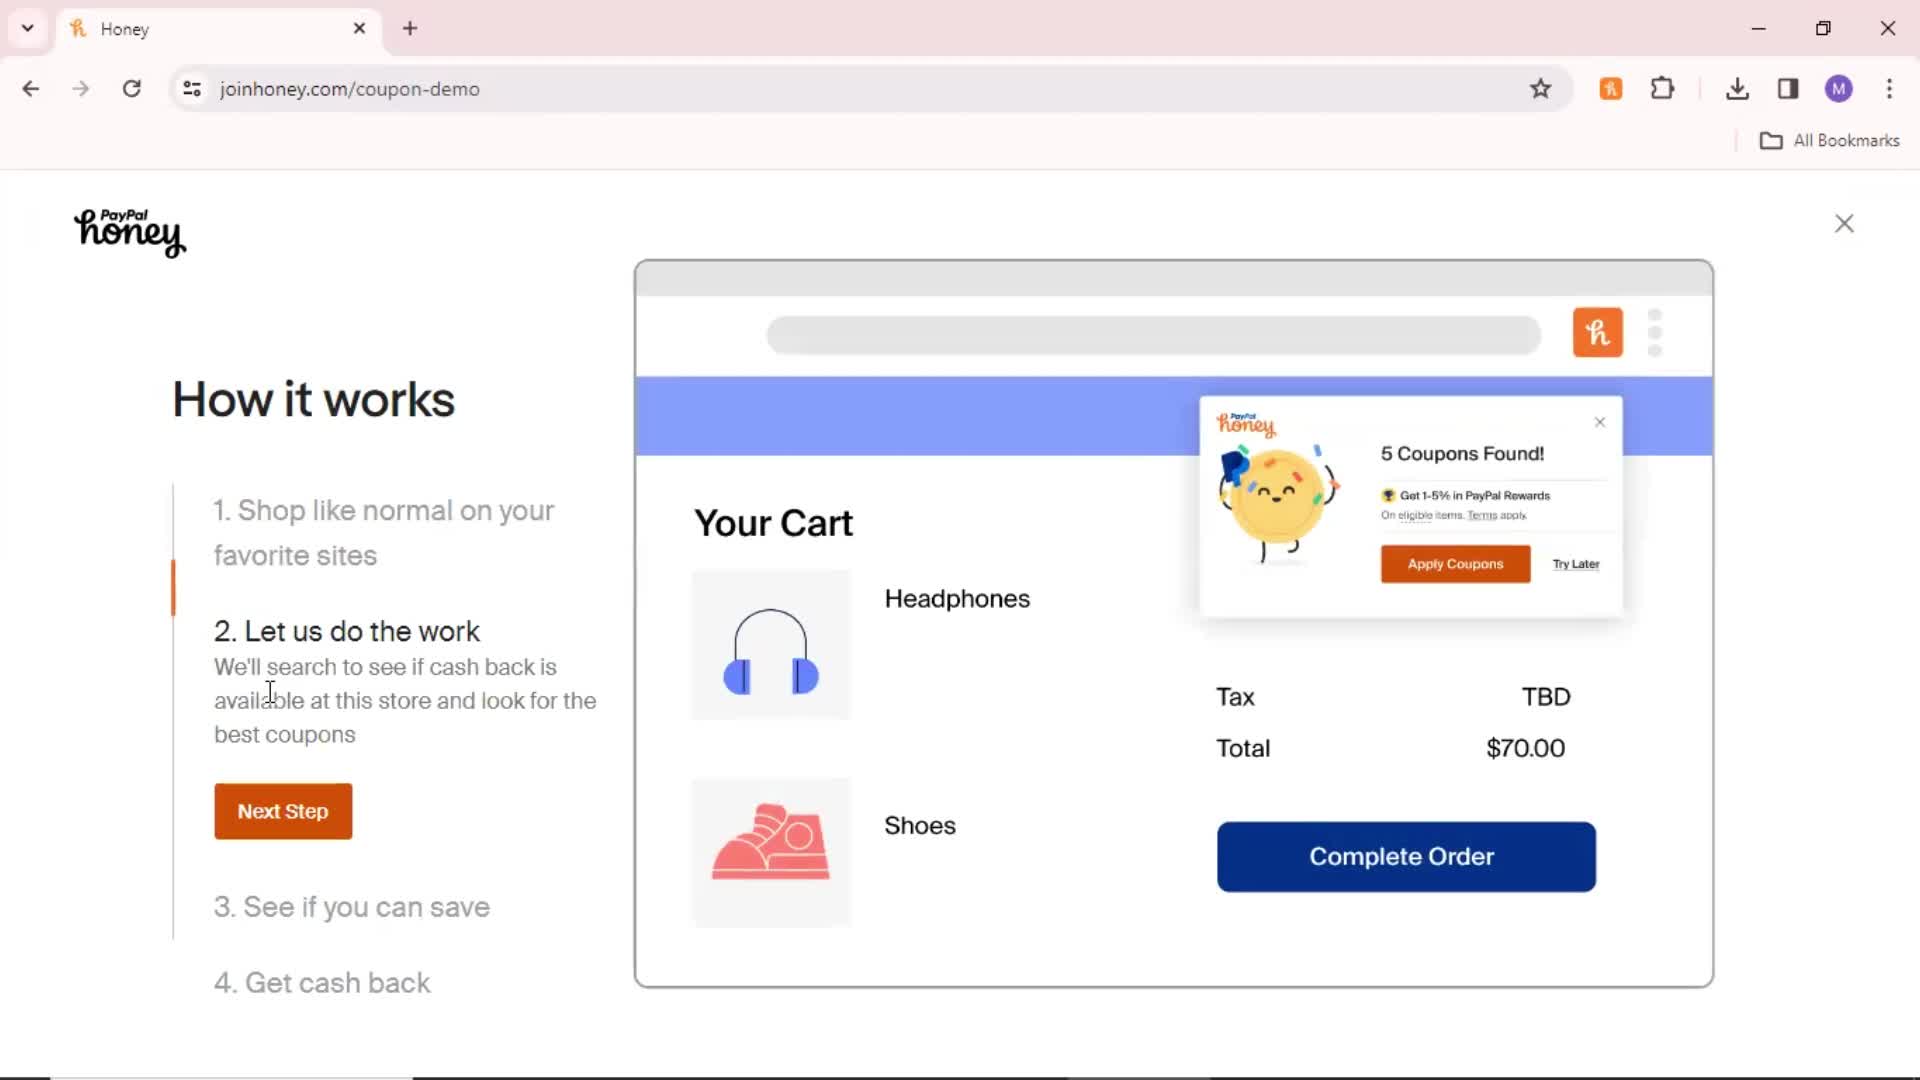Click Try Later link in Honey popup
The height and width of the screenshot is (1080, 1920).
coord(1576,563)
